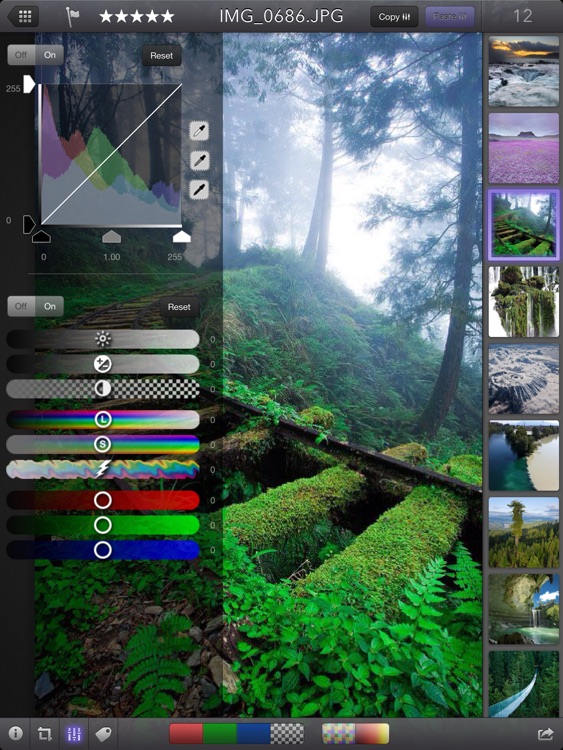563x750 pixels.
Task: Select the white input point handle
Action: pos(181,236)
